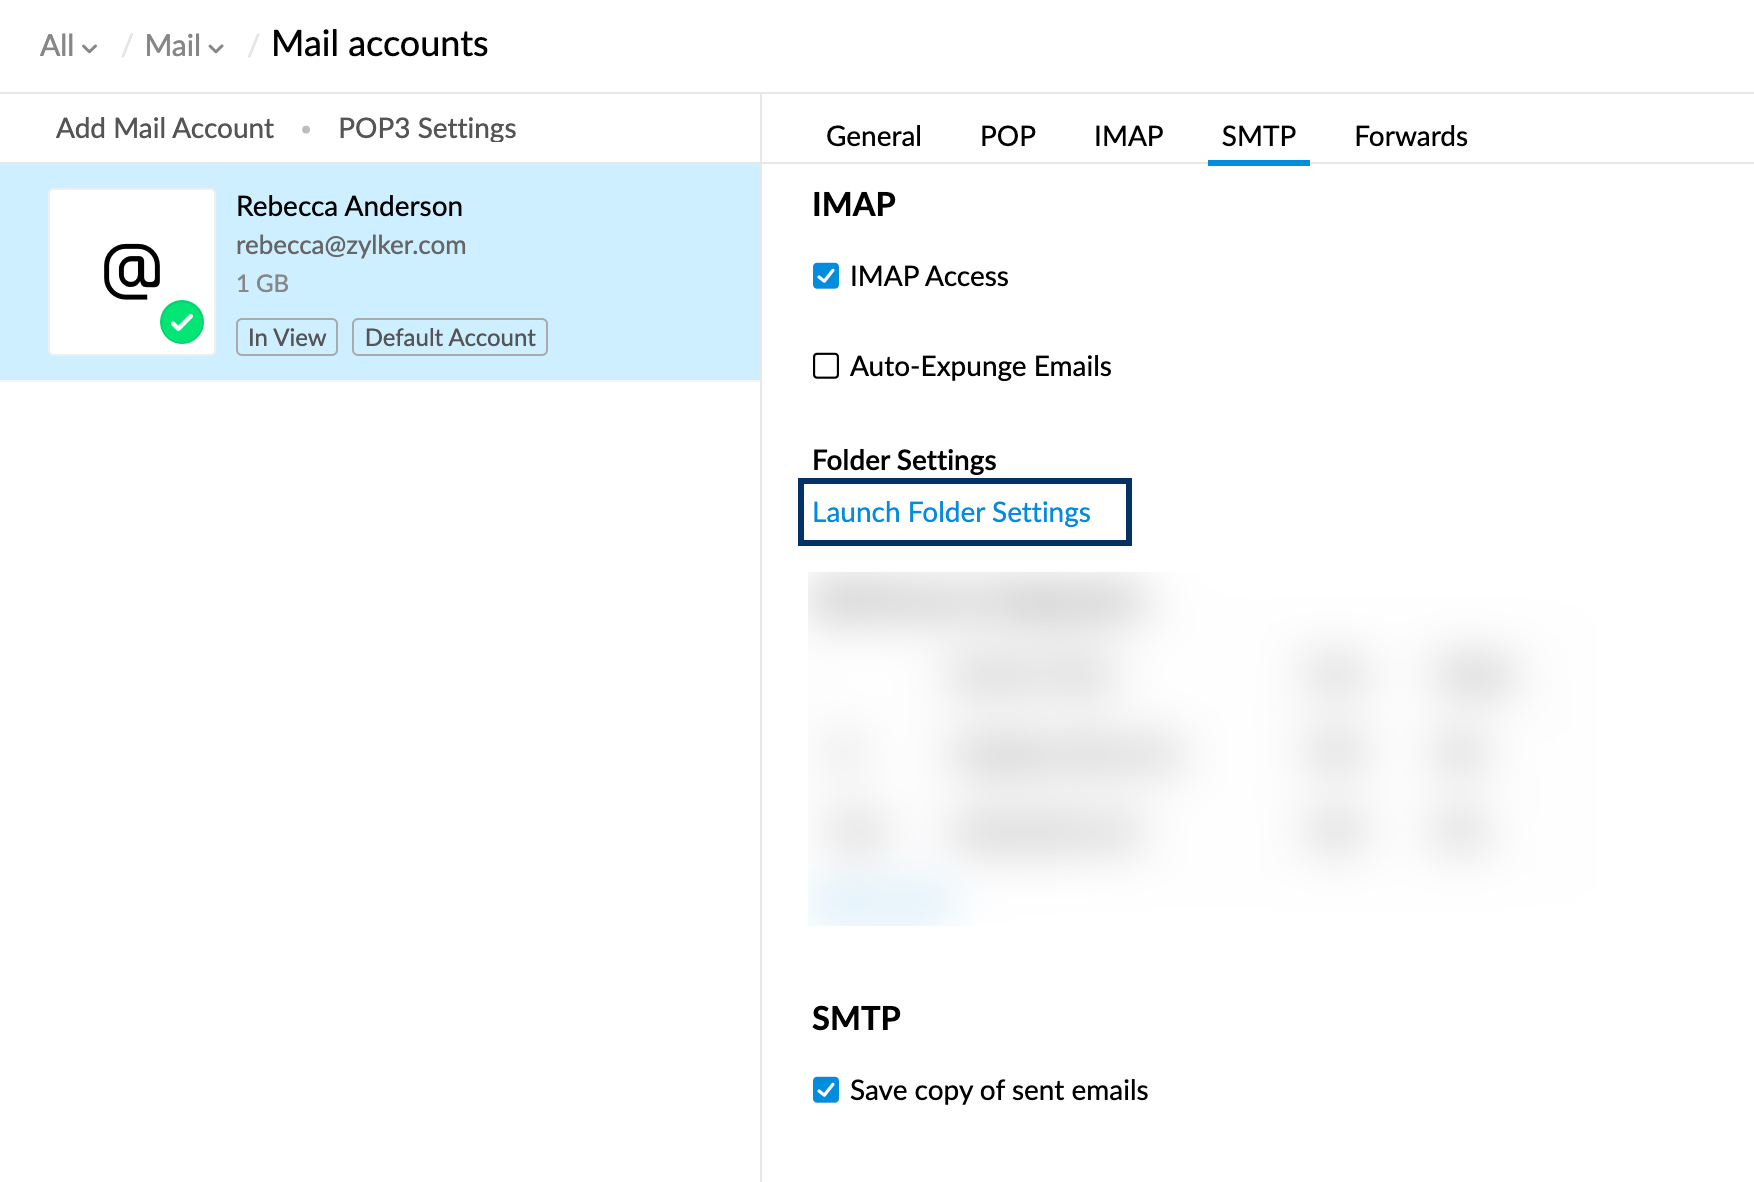Image resolution: width=1754 pixels, height=1182 pixels.
Task: Uncheck Save copy of sent emails
Action: tap(826, 1091)
